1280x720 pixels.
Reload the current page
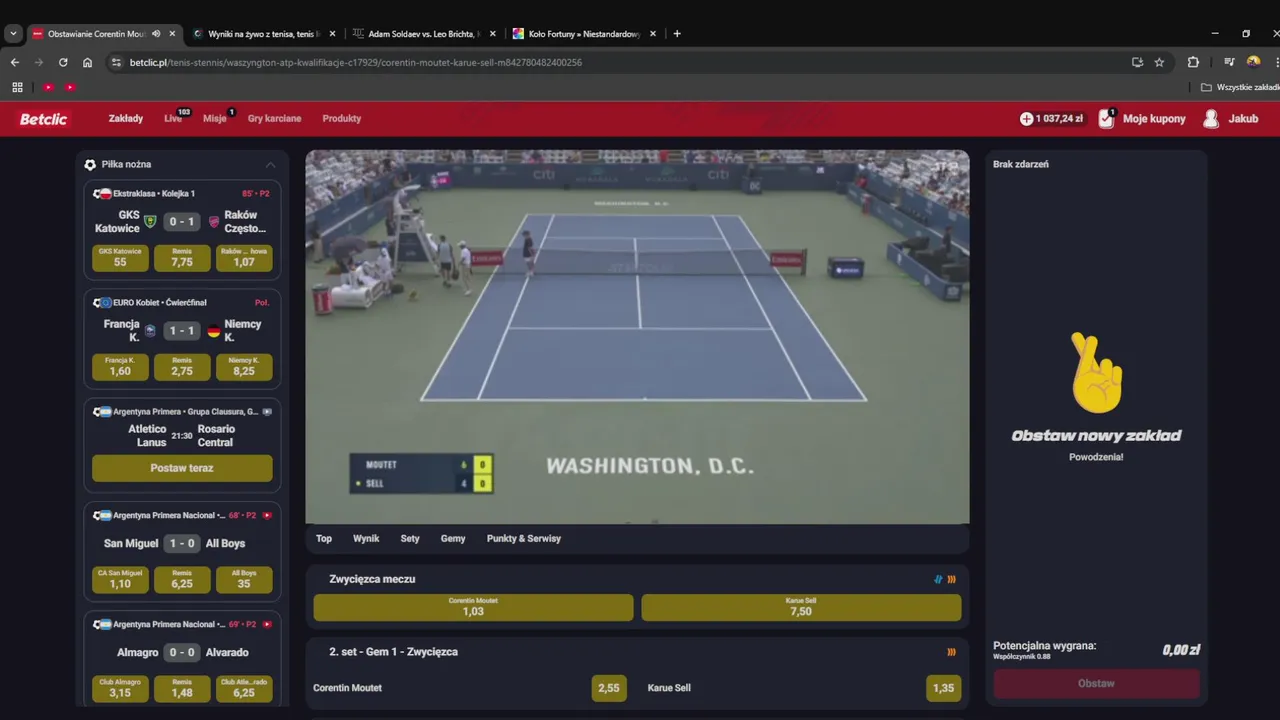pyautogui.click(x=63, y=62)
